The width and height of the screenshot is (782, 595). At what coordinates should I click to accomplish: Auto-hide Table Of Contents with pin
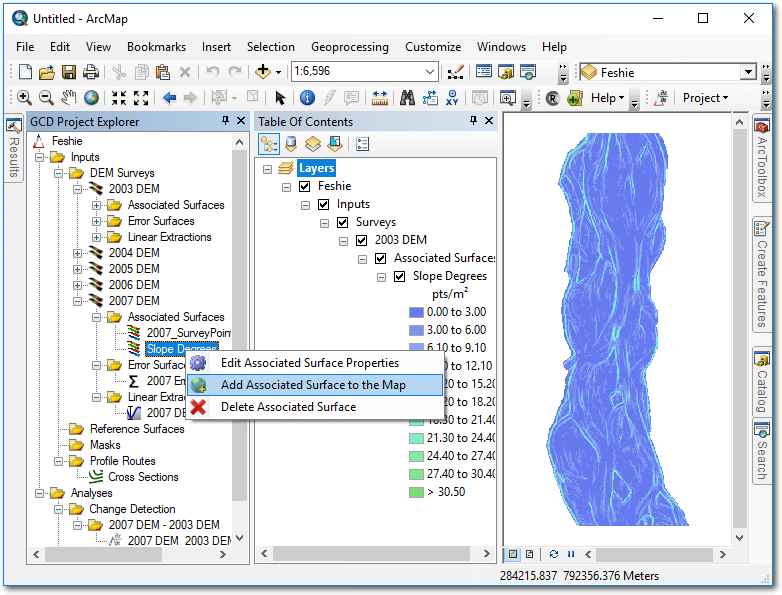pos(473,121)
